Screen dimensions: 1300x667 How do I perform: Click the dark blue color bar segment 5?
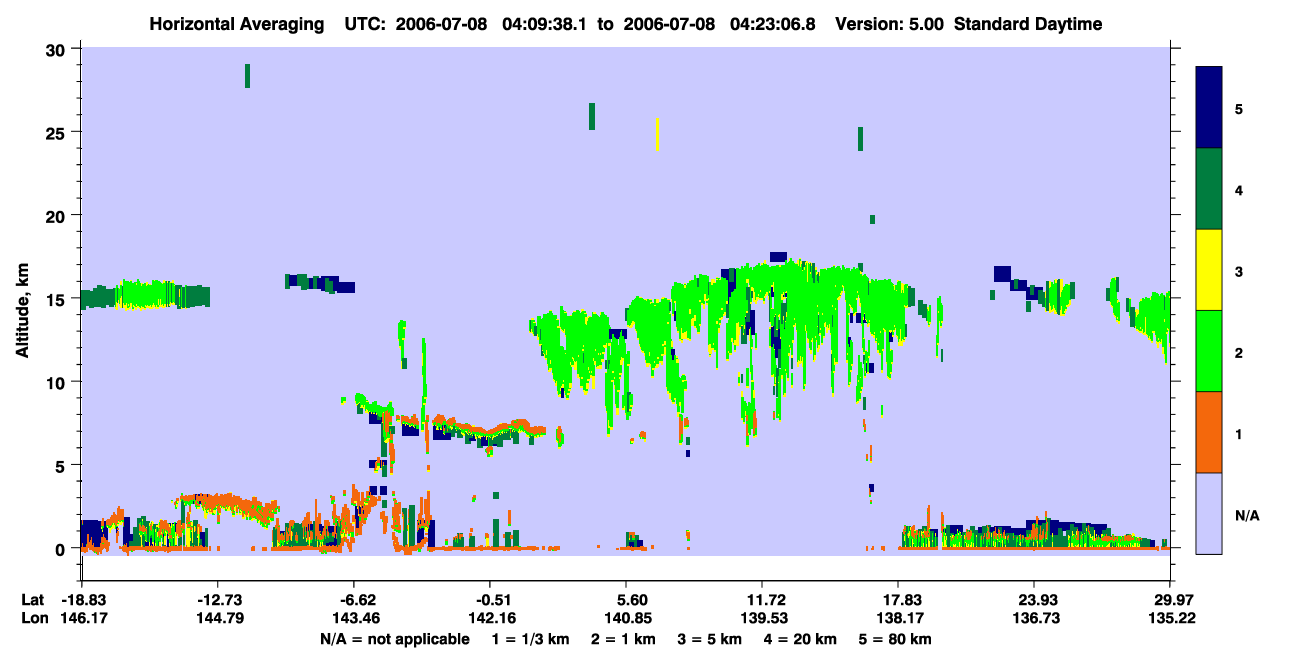point(1209,108)
